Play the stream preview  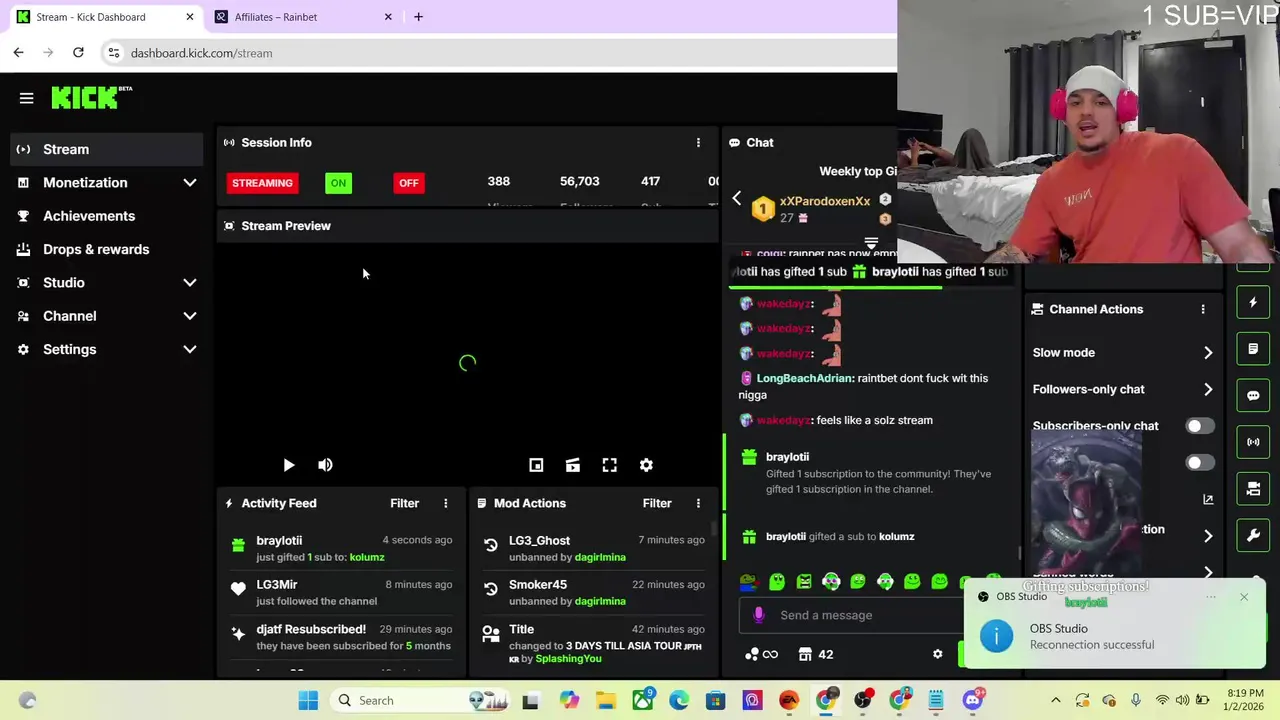(288, 465)
